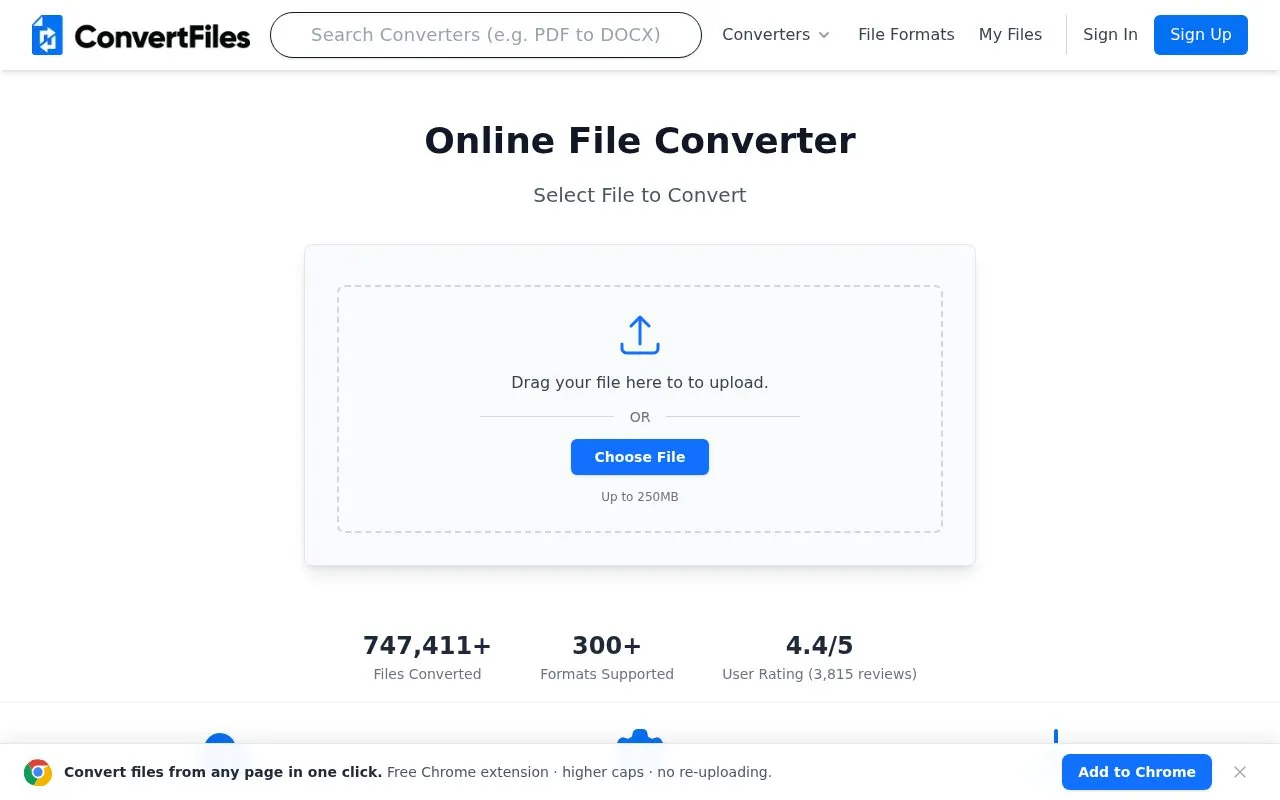Expand the Converters dropdown menu
The image size is (1280, 800).
coord(776,35)
